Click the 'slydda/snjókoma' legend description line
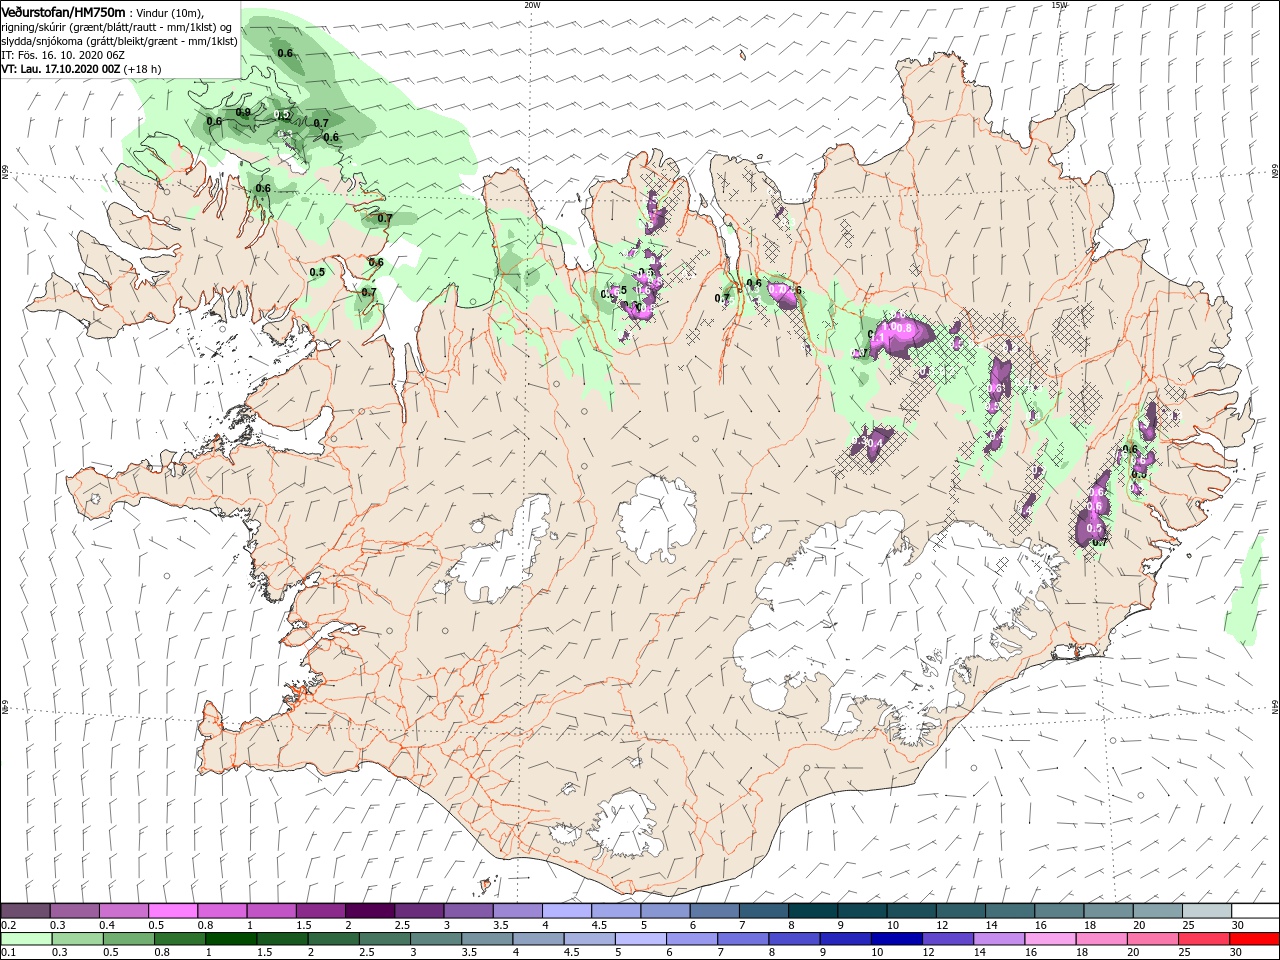Screen dimensions: 1280x960 (x=119, y=41)
